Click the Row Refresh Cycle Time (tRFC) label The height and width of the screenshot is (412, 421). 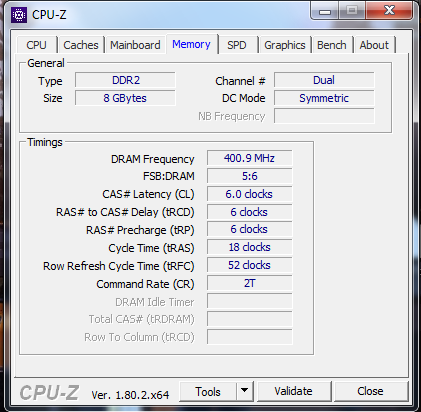click(x=119, y=266)
